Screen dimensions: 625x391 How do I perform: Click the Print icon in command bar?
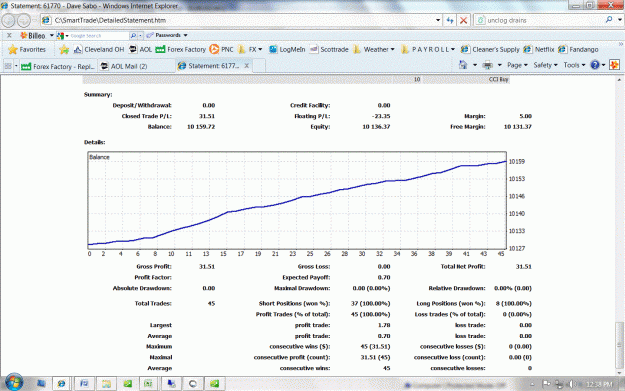pos(487,65)
